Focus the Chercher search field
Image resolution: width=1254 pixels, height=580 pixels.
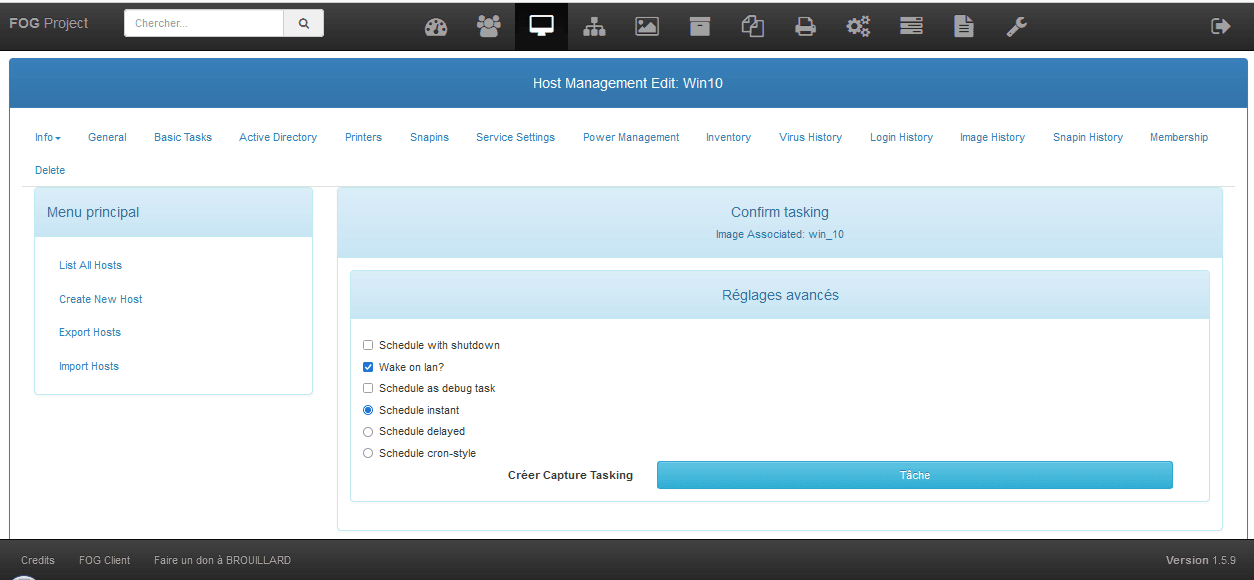pyautogui.click(x=204, y=23)
